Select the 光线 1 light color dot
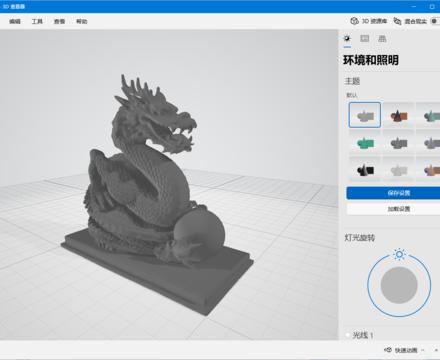440x360 pixels. pyautogui.click(x=348, y=335)
